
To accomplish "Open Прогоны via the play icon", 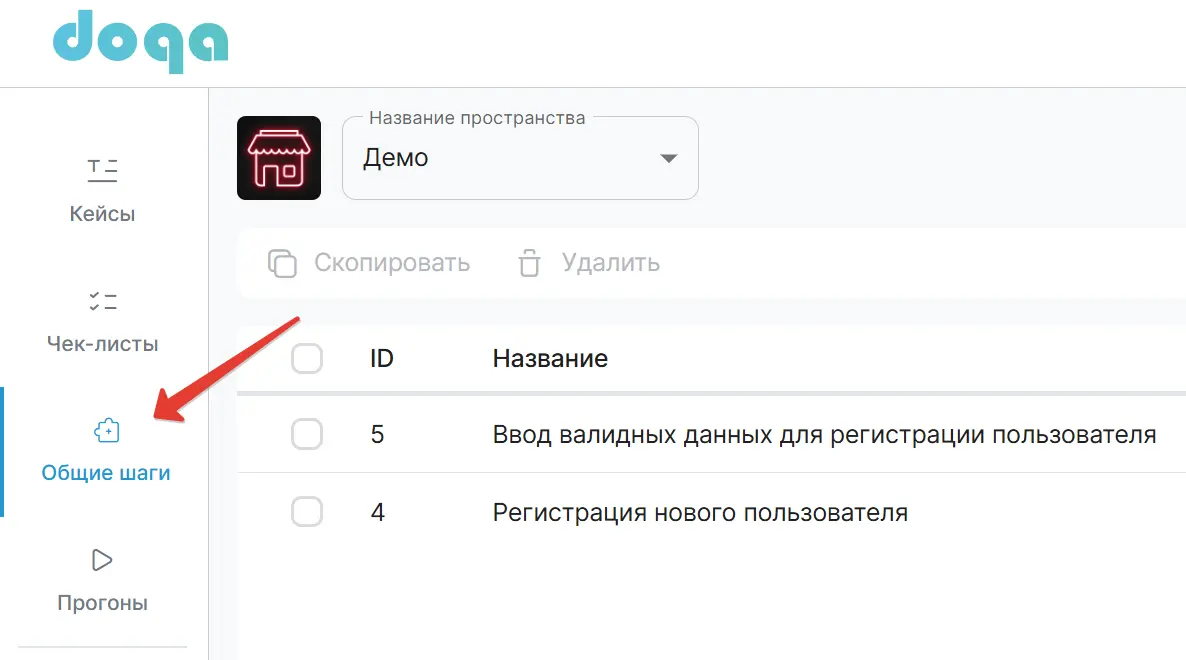I will tap(101, 560).
